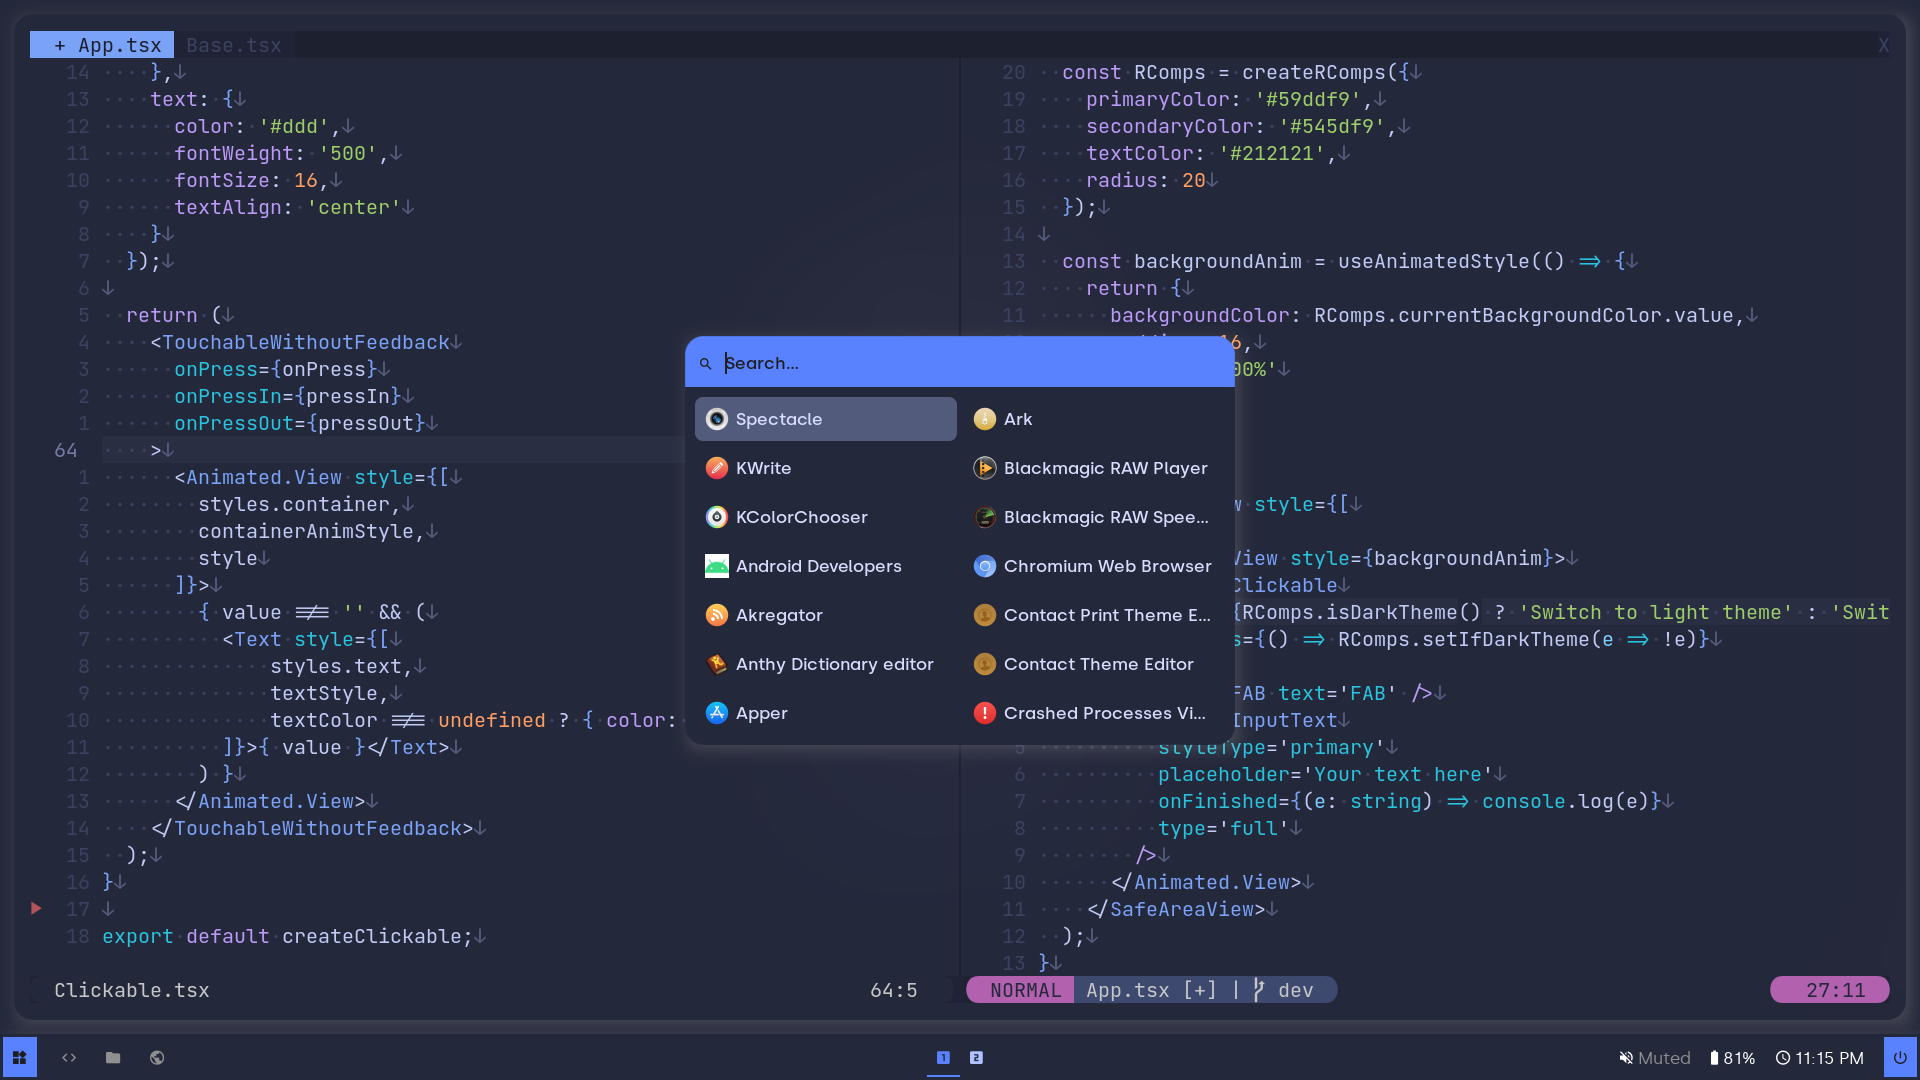Open Blackmagic RAW Player
1920x1080 pixels.
pos(1104,468)
